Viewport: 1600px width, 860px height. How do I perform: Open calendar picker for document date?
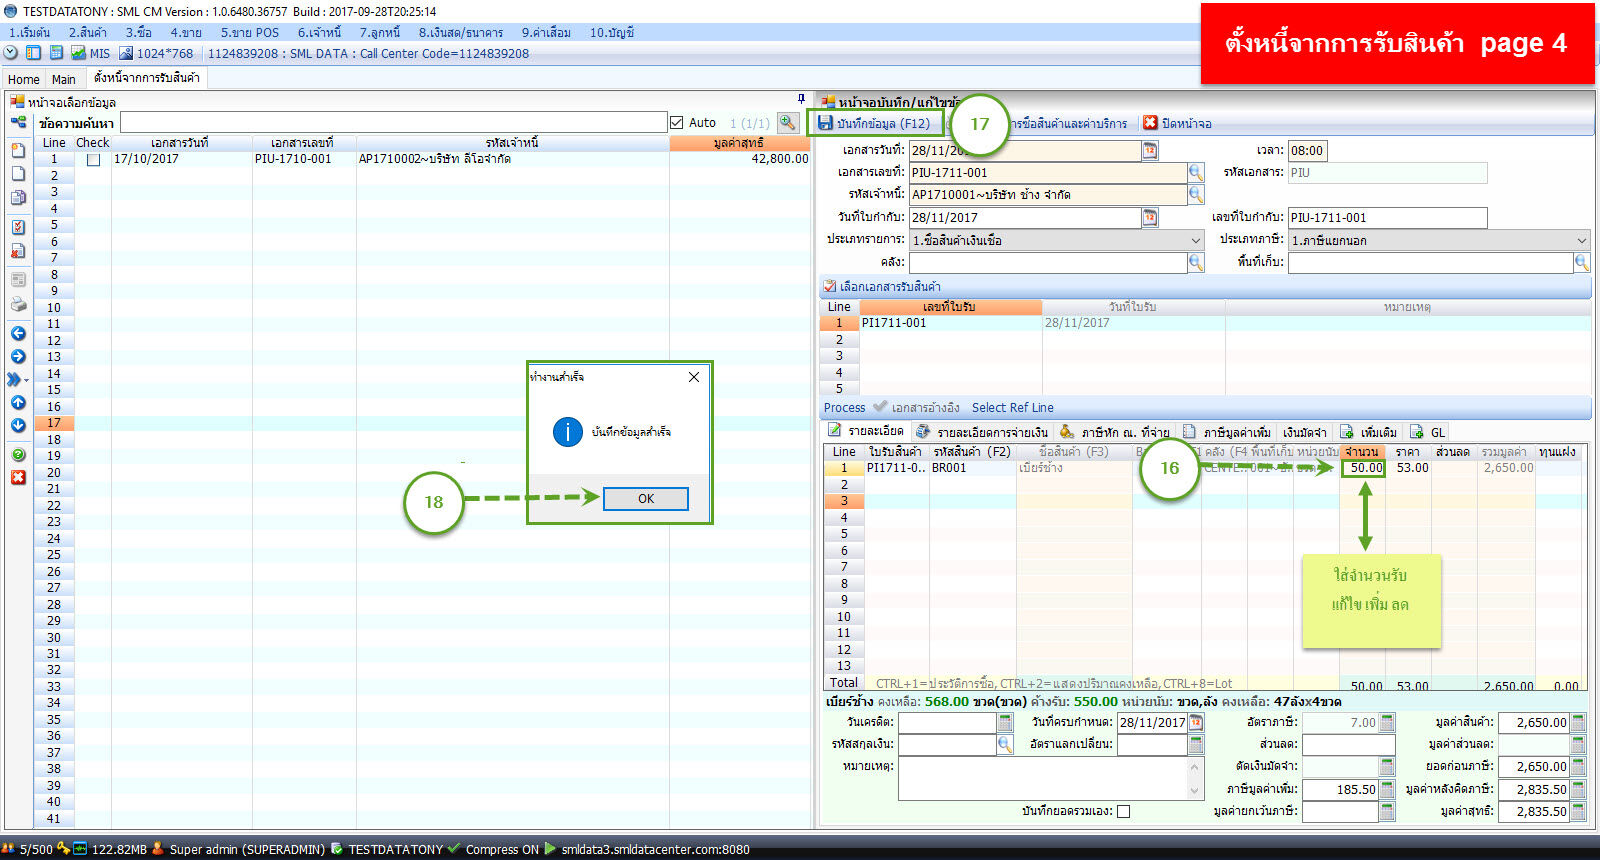(1150, 150)
